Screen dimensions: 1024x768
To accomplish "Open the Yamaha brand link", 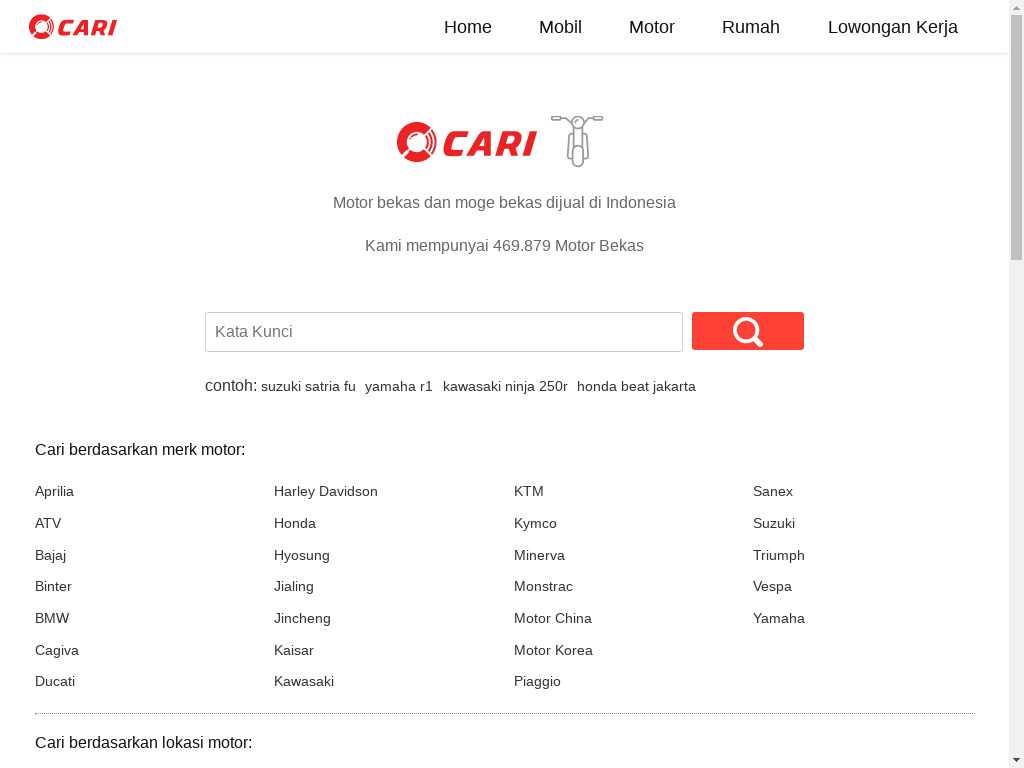I will tap(778, 618).
